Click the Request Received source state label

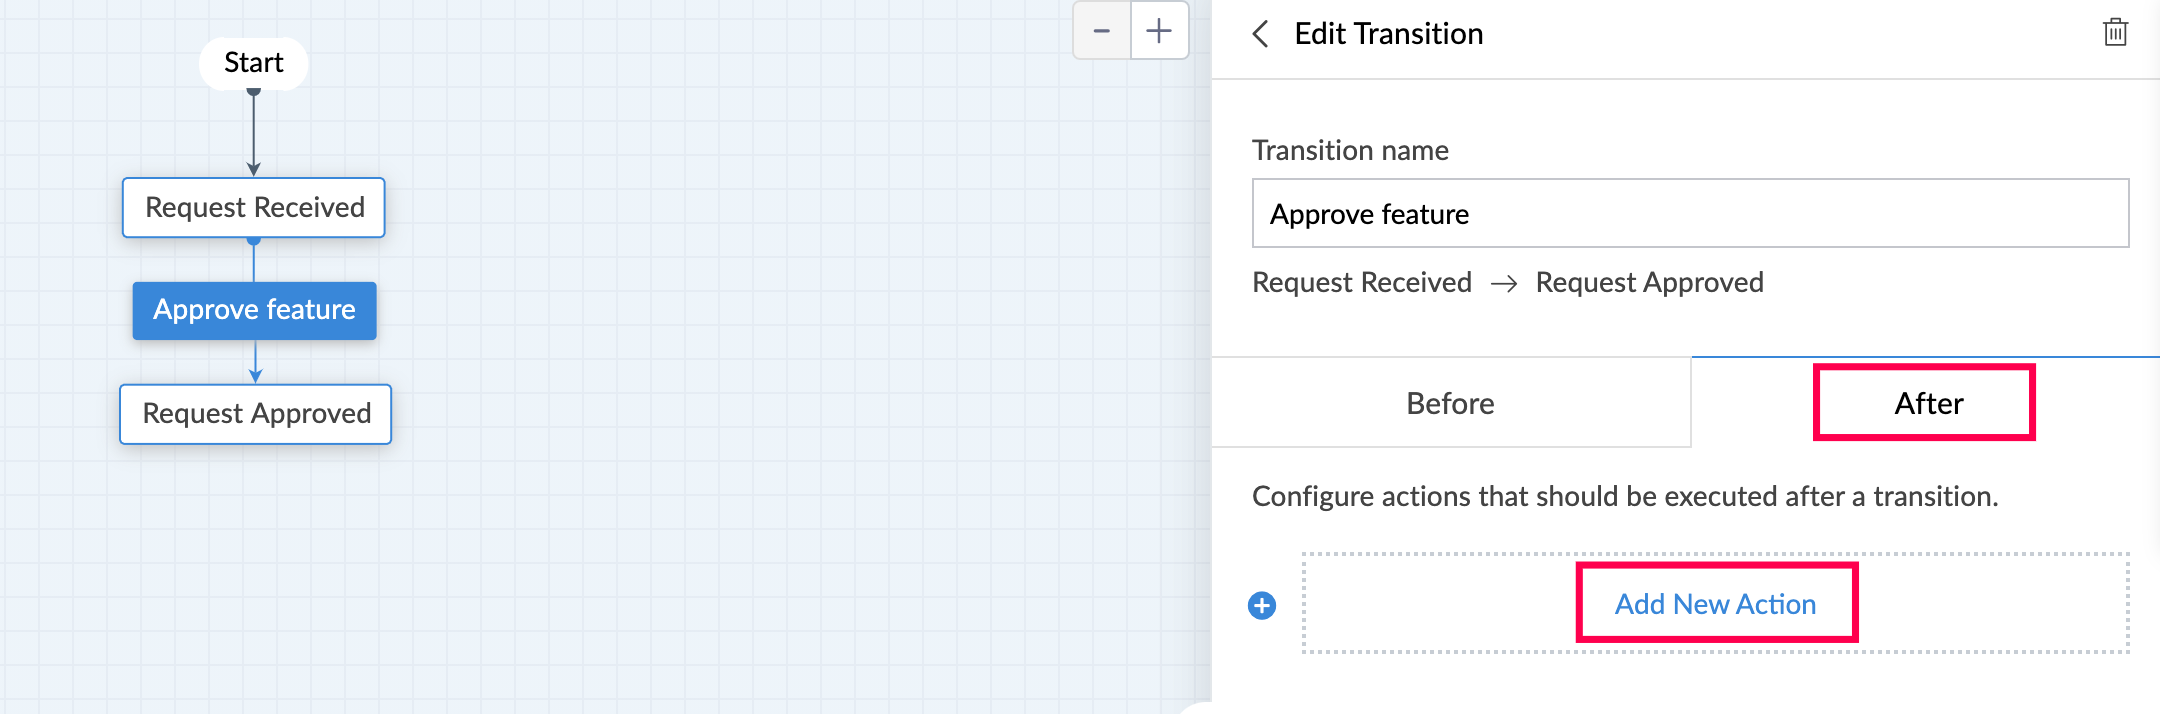[x=1361, y=283]
